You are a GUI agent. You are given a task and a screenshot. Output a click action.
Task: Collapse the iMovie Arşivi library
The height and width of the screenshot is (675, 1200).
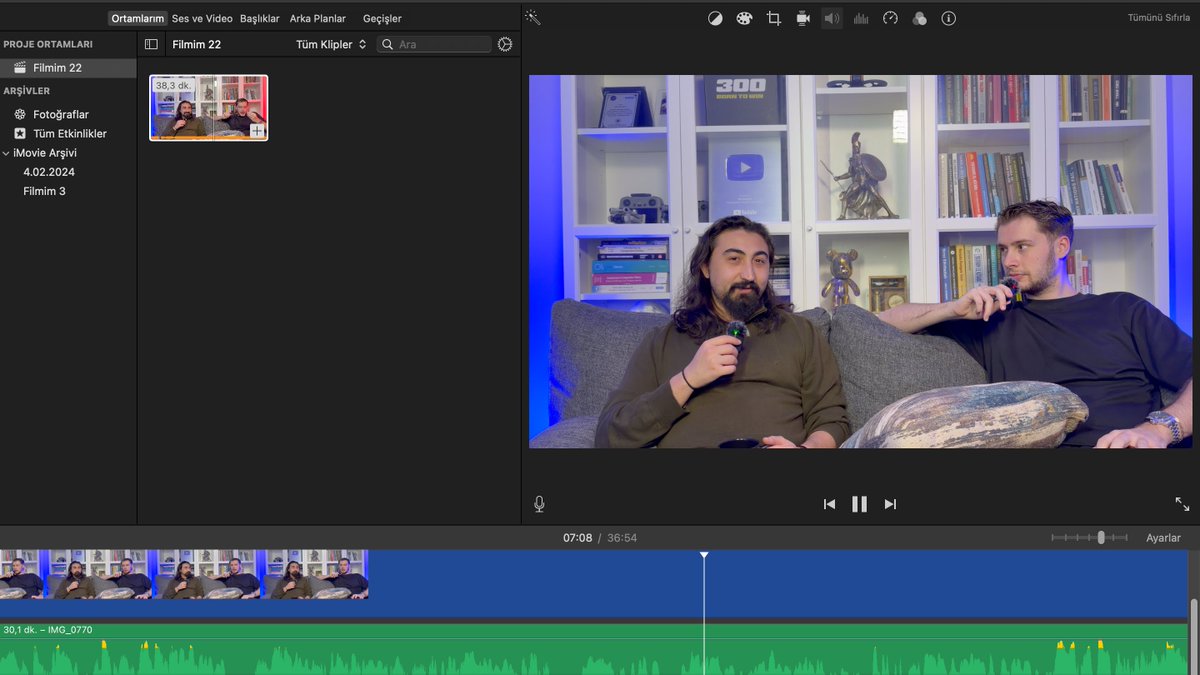click(x=6, y=153)
